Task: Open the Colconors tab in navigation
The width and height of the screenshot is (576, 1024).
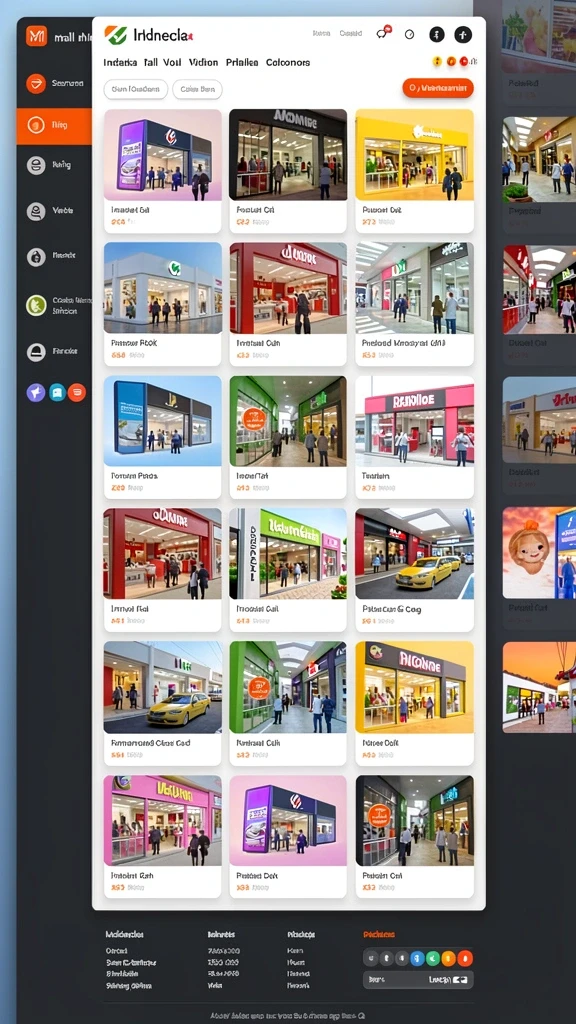Action: pos(288,63)
